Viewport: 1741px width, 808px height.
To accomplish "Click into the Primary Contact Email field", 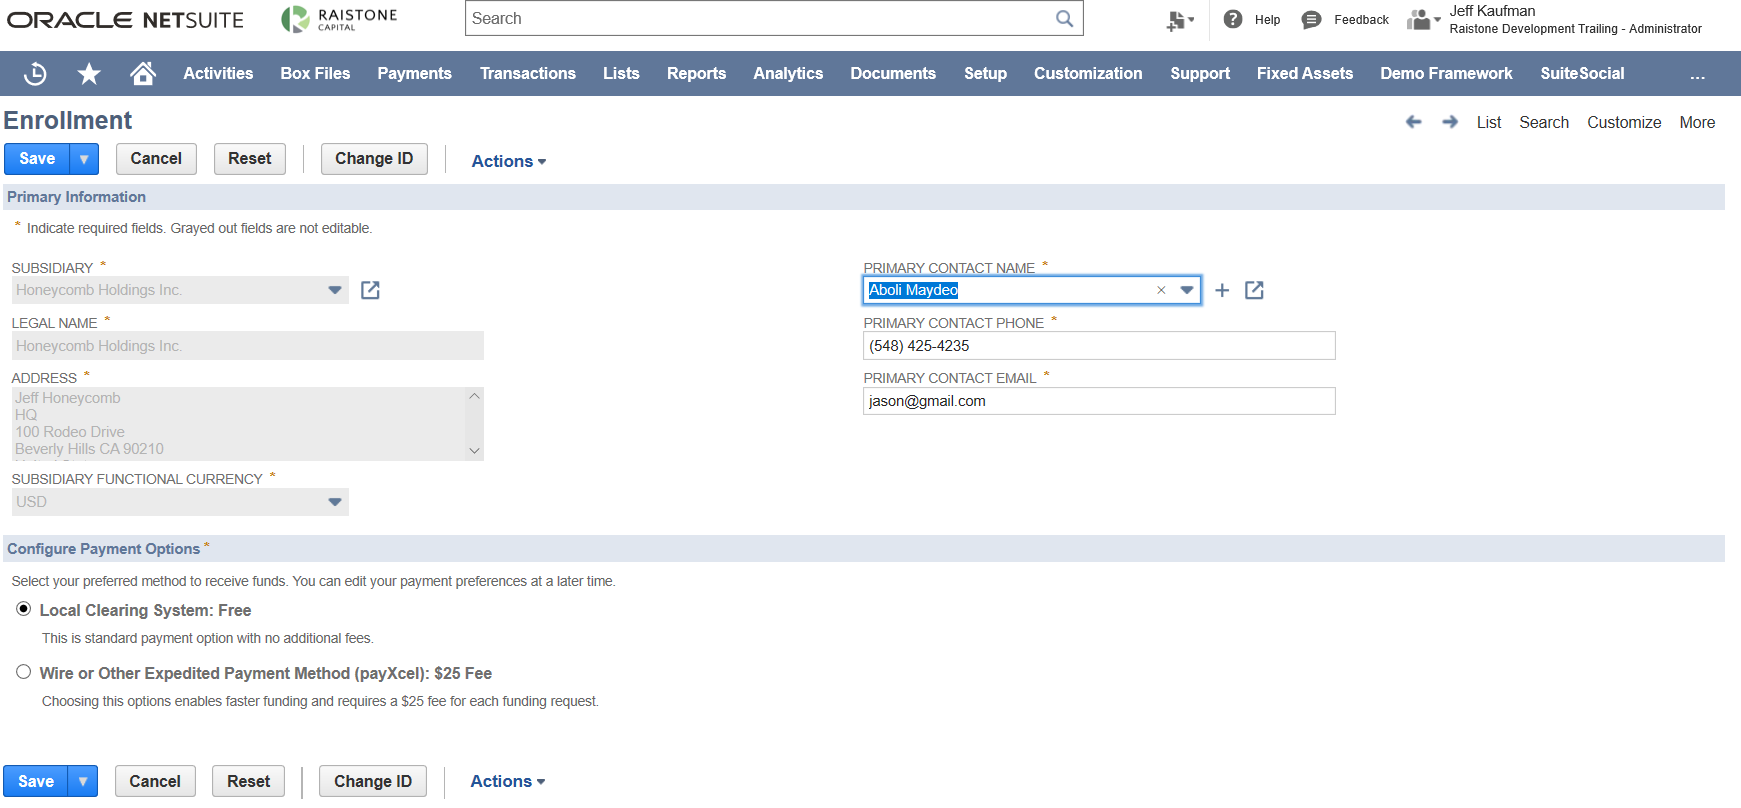I will 1098,401.
